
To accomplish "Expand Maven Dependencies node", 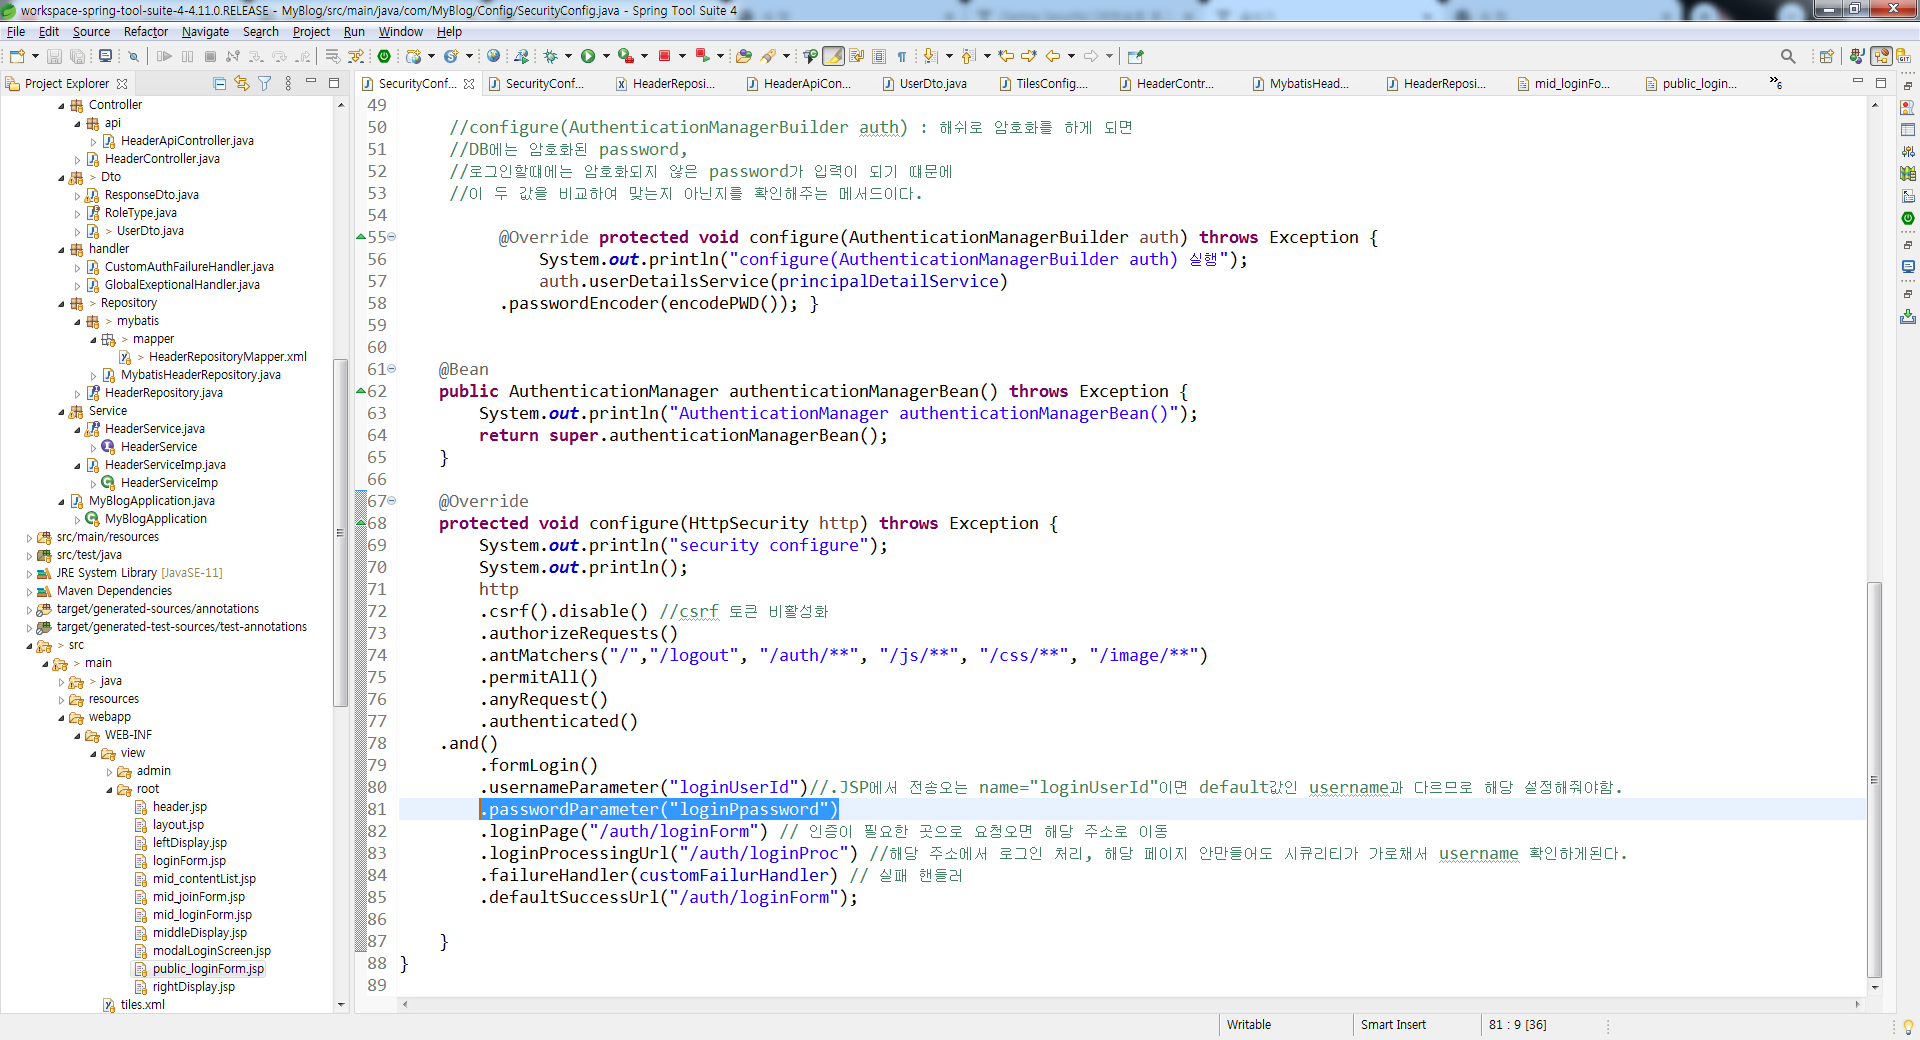I will point(30,591).
